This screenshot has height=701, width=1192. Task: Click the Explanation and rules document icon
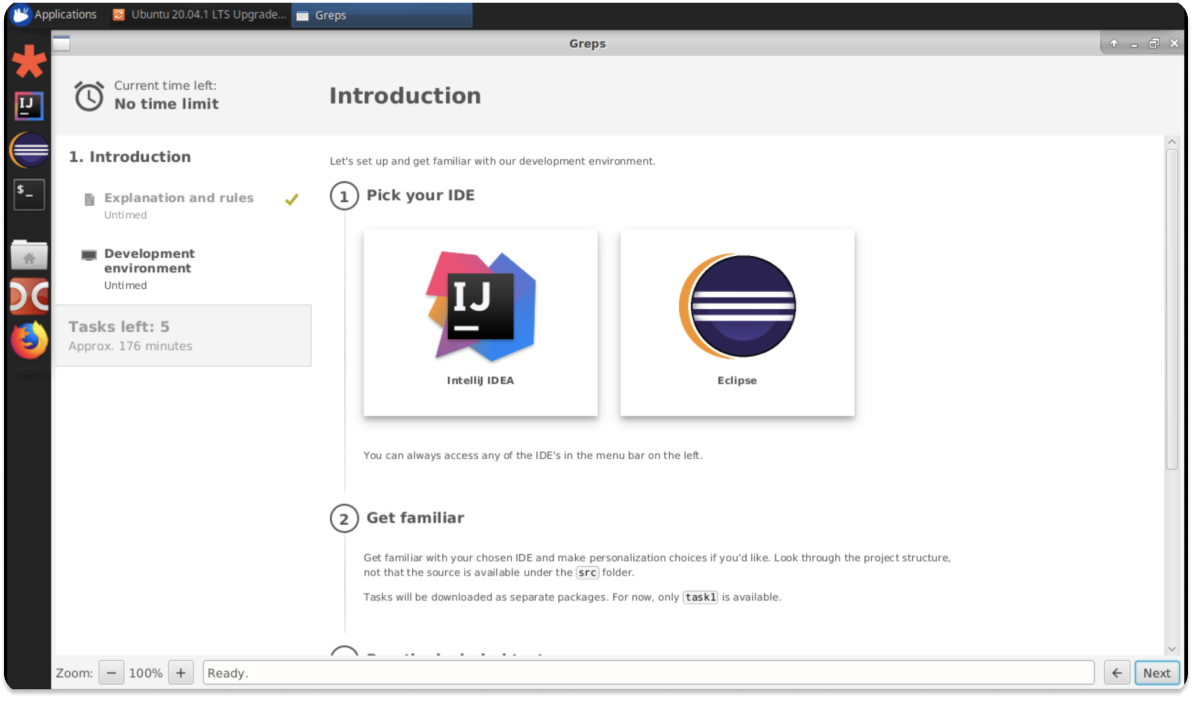click(89, 199)
